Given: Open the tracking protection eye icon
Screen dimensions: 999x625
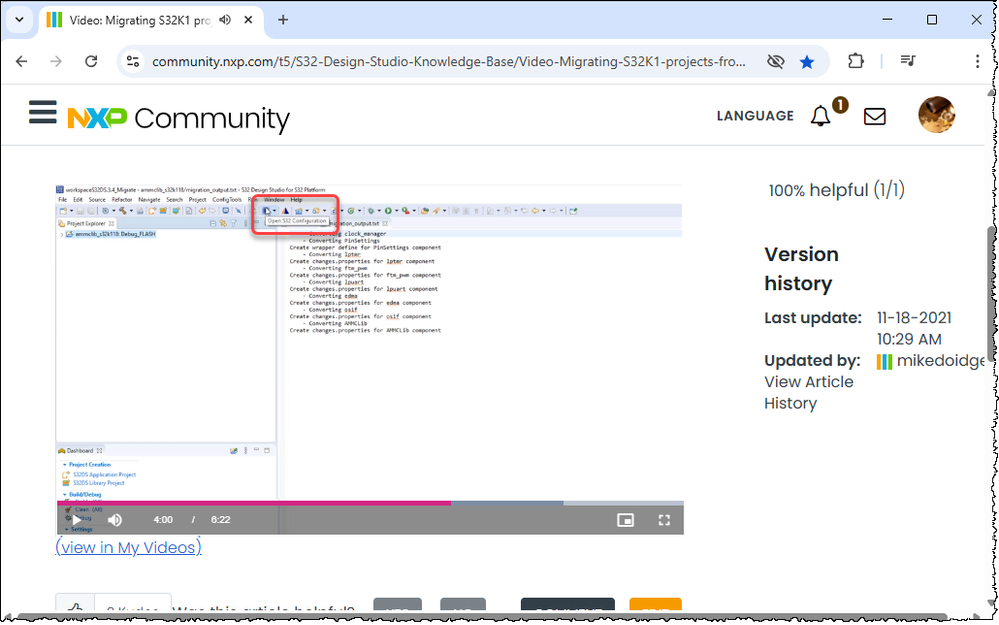Looking at the screenshot, I should [x=775, y=62].
